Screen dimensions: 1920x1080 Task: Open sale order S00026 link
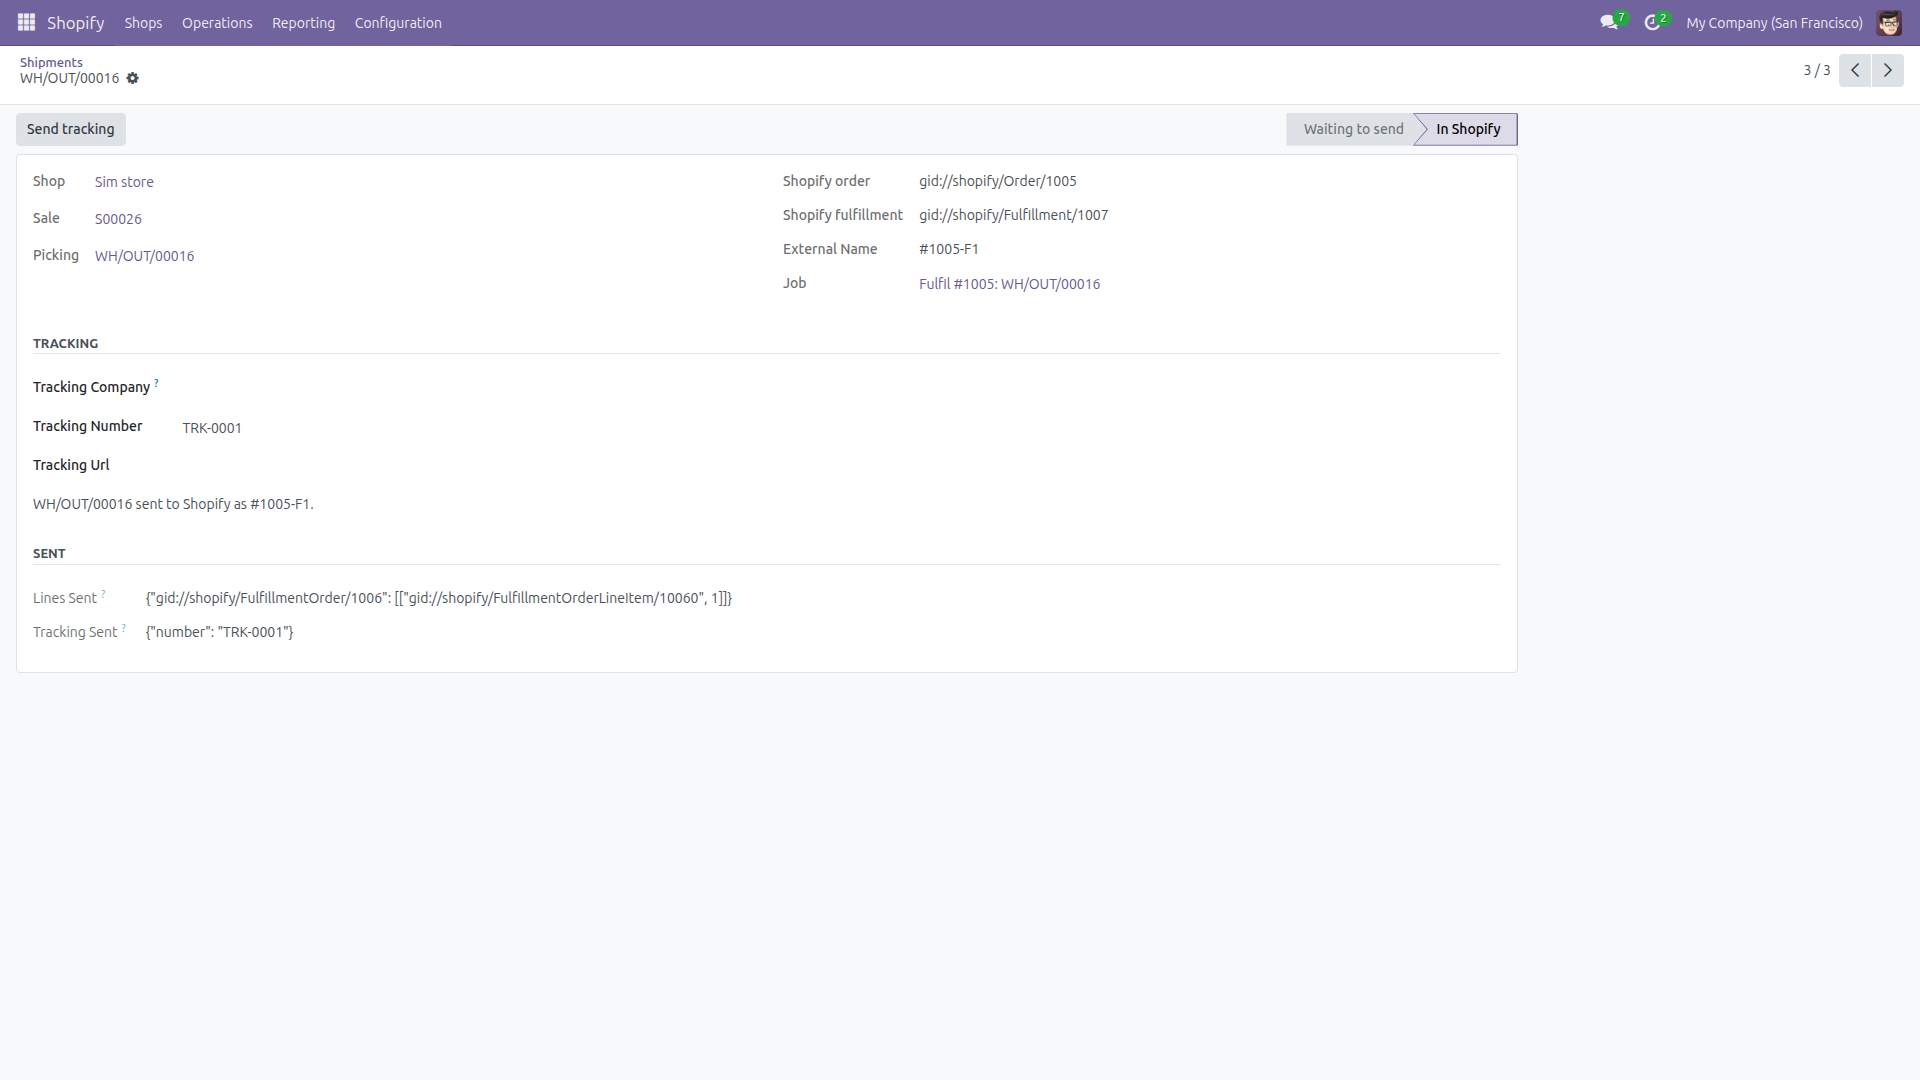(118, 219)
